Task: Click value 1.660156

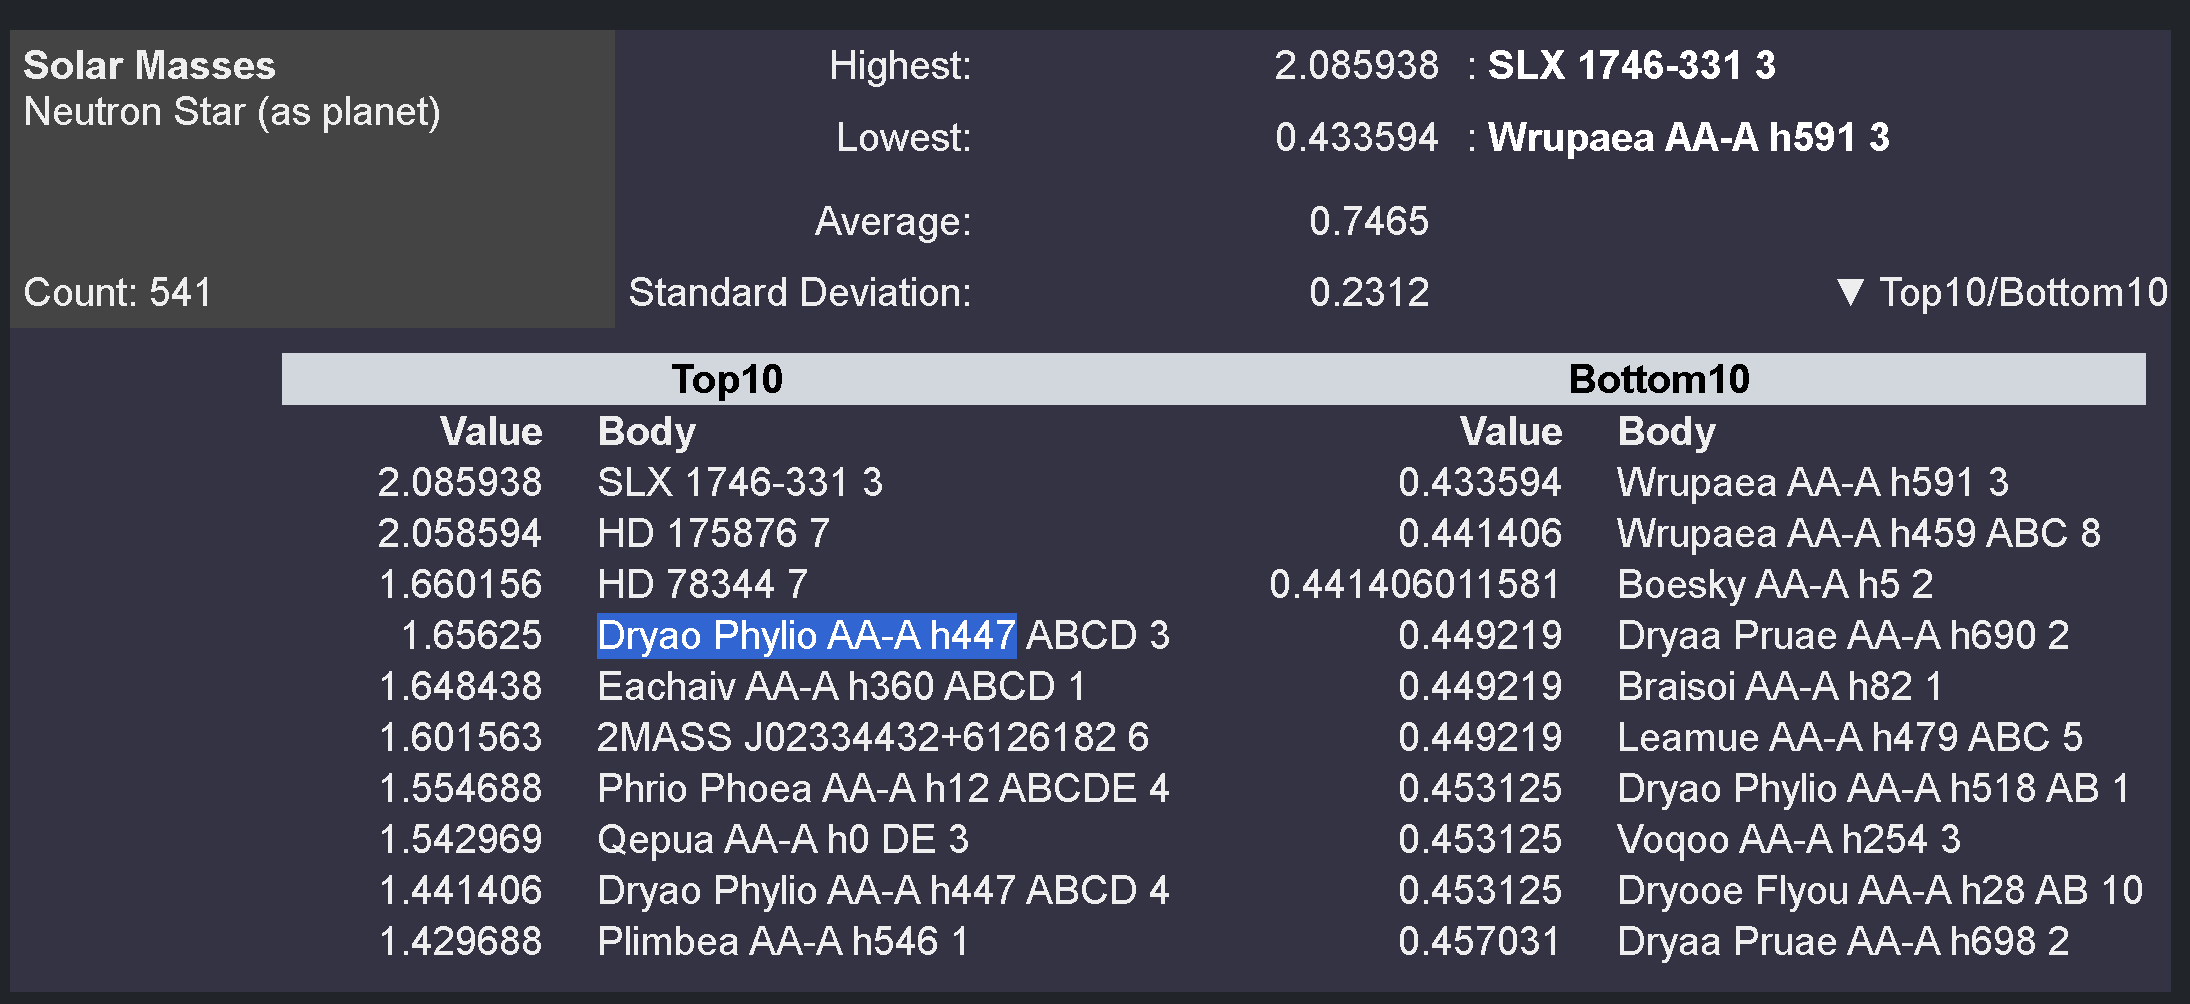Action: coord(460,584)
